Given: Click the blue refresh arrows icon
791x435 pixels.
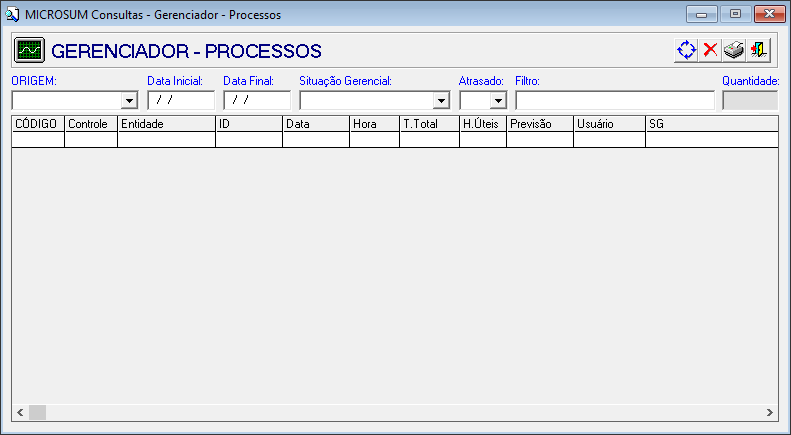Looking at the screenshot, I should 686,50.
